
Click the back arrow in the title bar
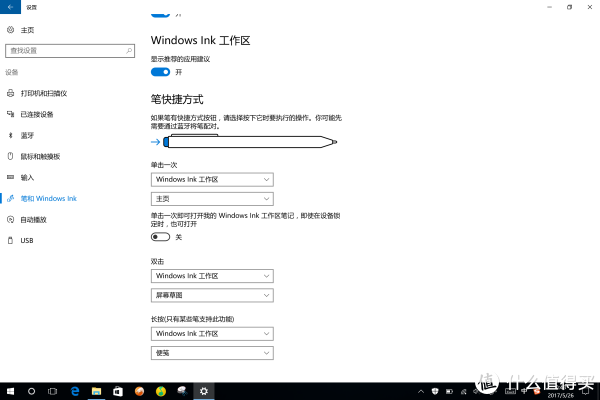click(x=10, y=7)
